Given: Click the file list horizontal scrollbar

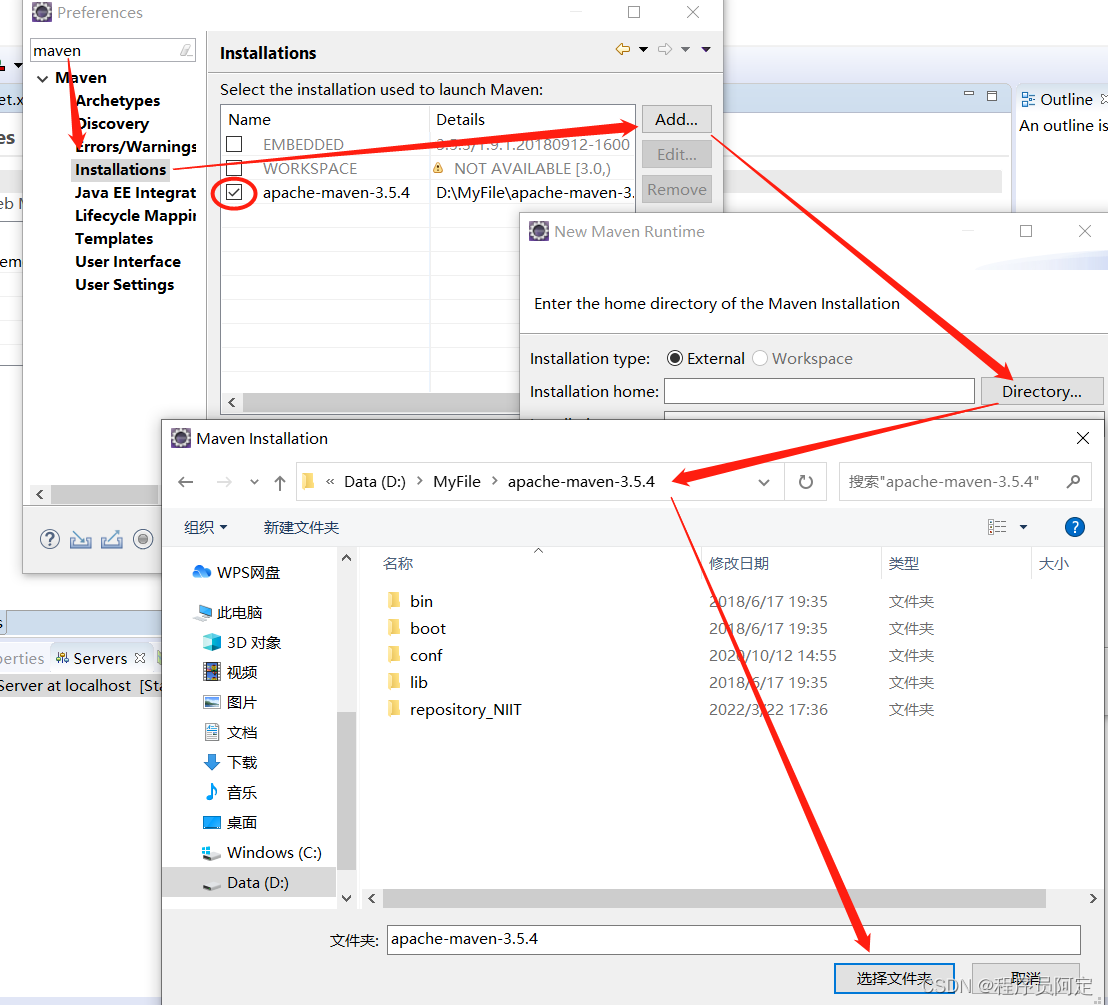Looking at the screenshot, I should (714, 898).
